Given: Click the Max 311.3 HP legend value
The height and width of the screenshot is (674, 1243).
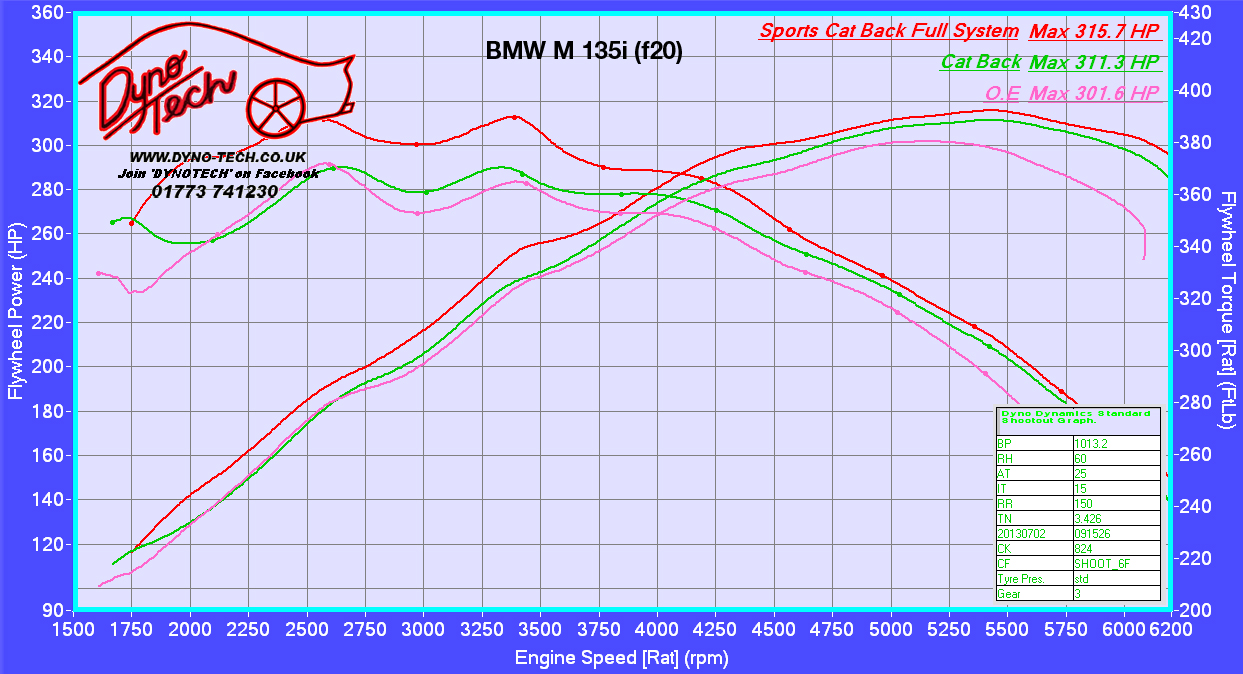Looking at the screenshot, I should click(x=1093, y=62).
